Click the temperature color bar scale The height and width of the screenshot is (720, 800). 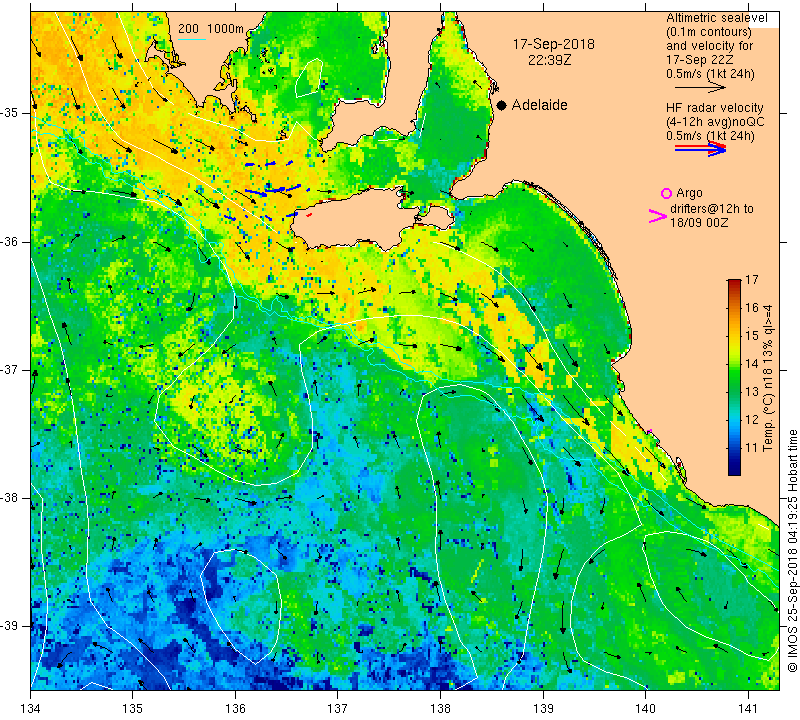click(734, 377)
